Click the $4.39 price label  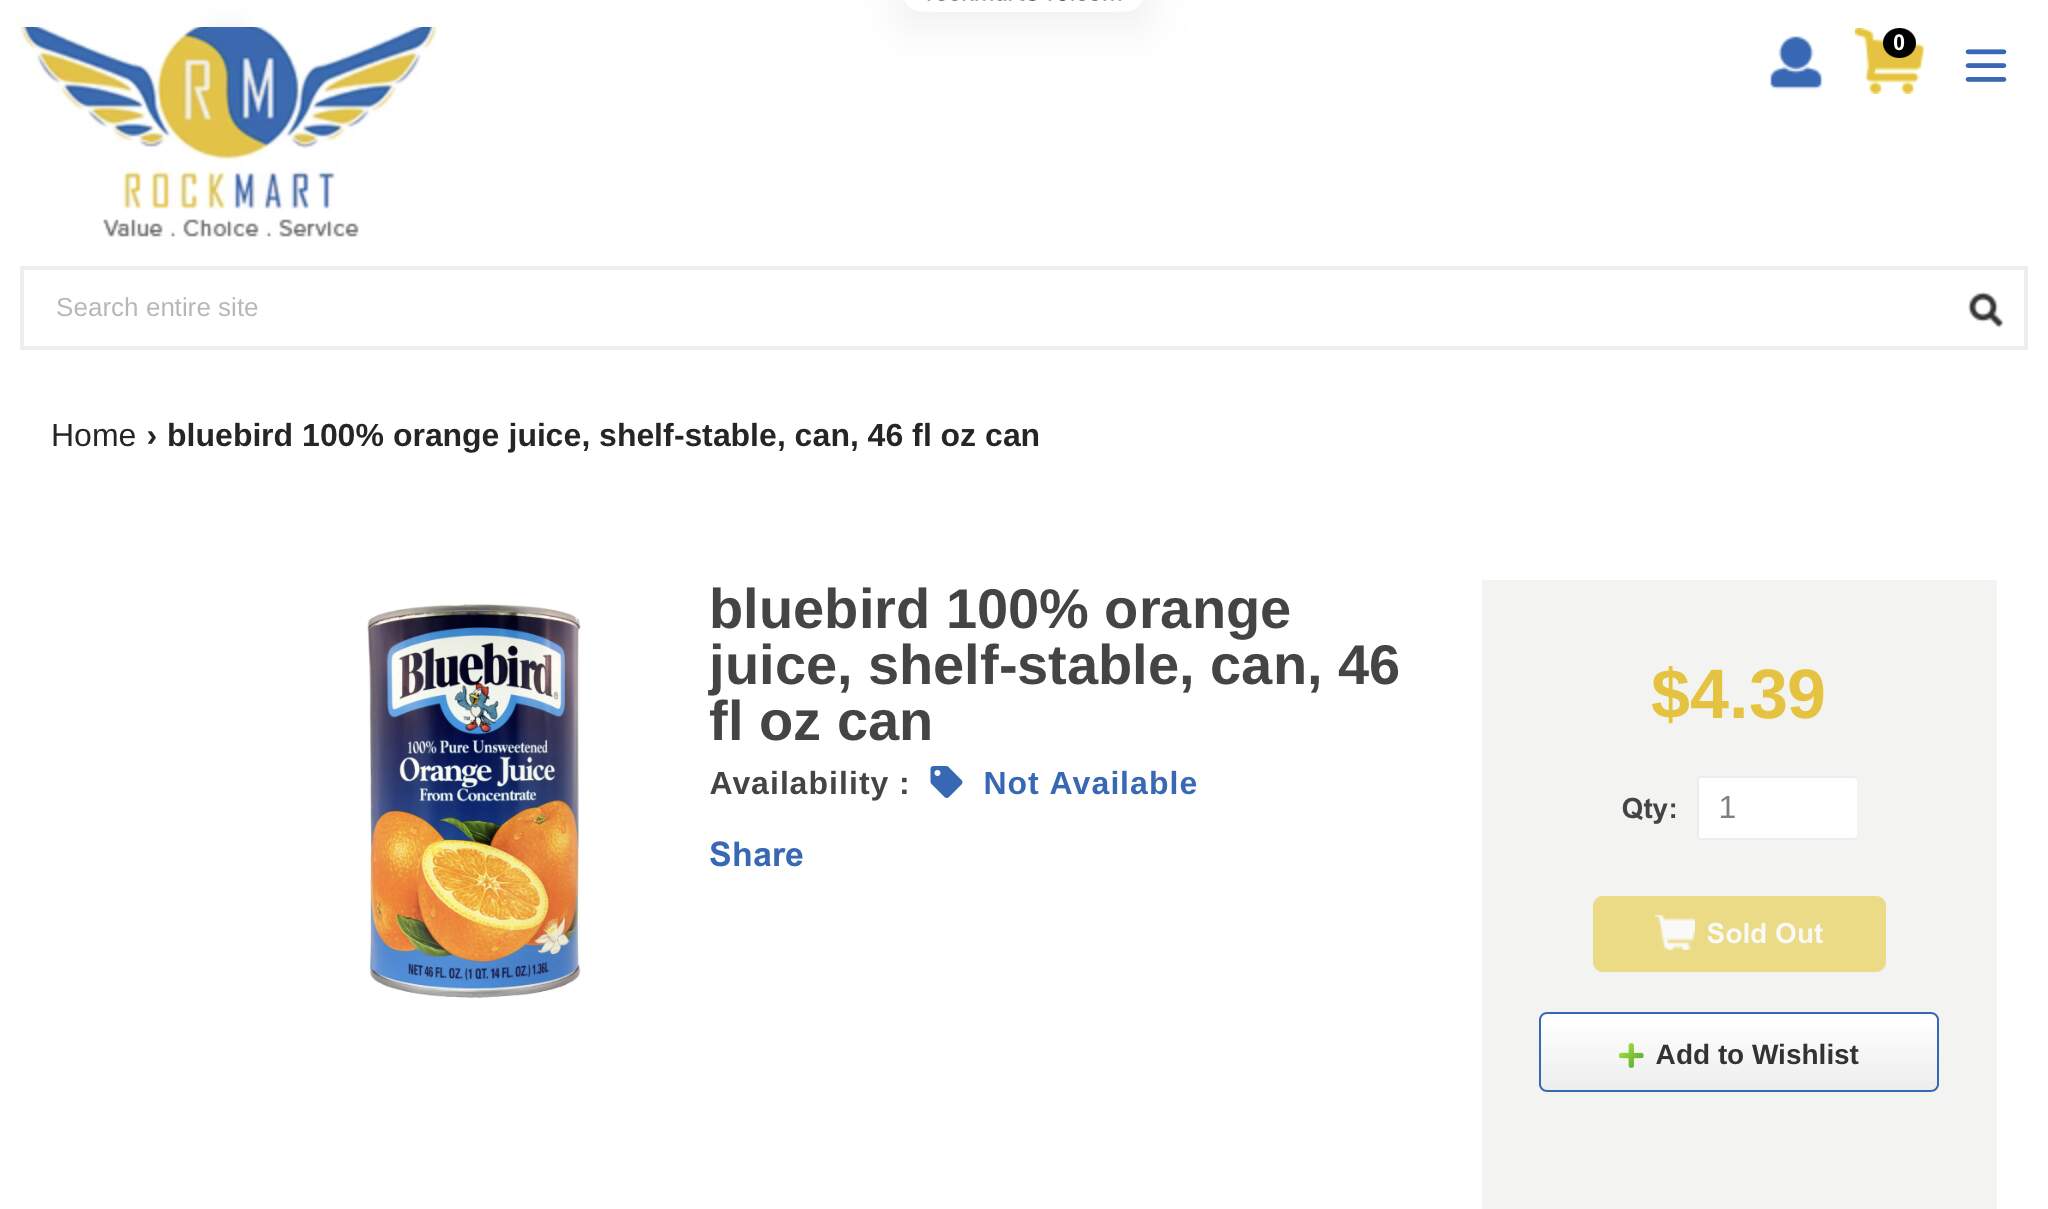(1737, 694)
